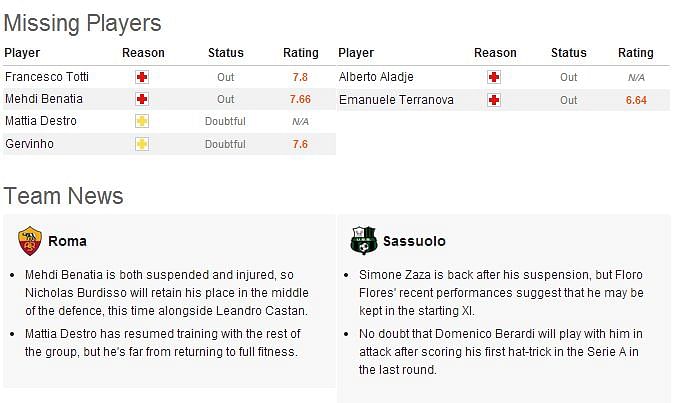Click Terranova's 6.64 rating value
The height and width of the screenshot is (403, 674).
point(636,100)
